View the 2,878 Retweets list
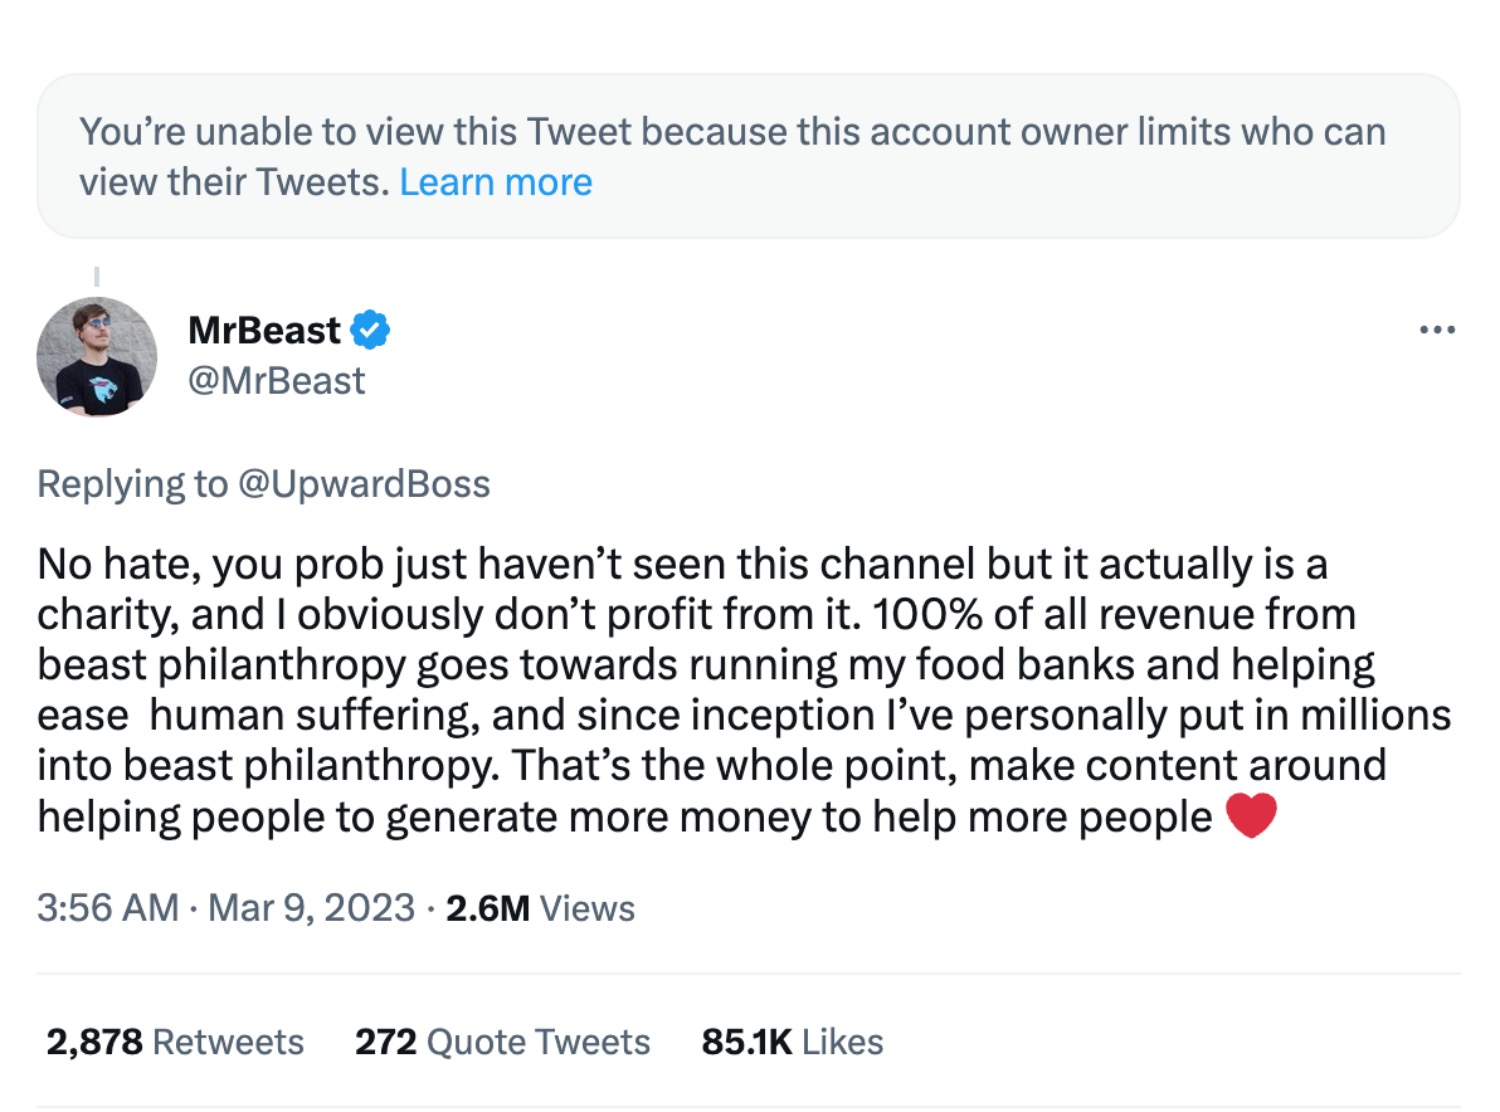Image resolution: width=1500 pixels, height=1112 pixels. coord(173,1041)
